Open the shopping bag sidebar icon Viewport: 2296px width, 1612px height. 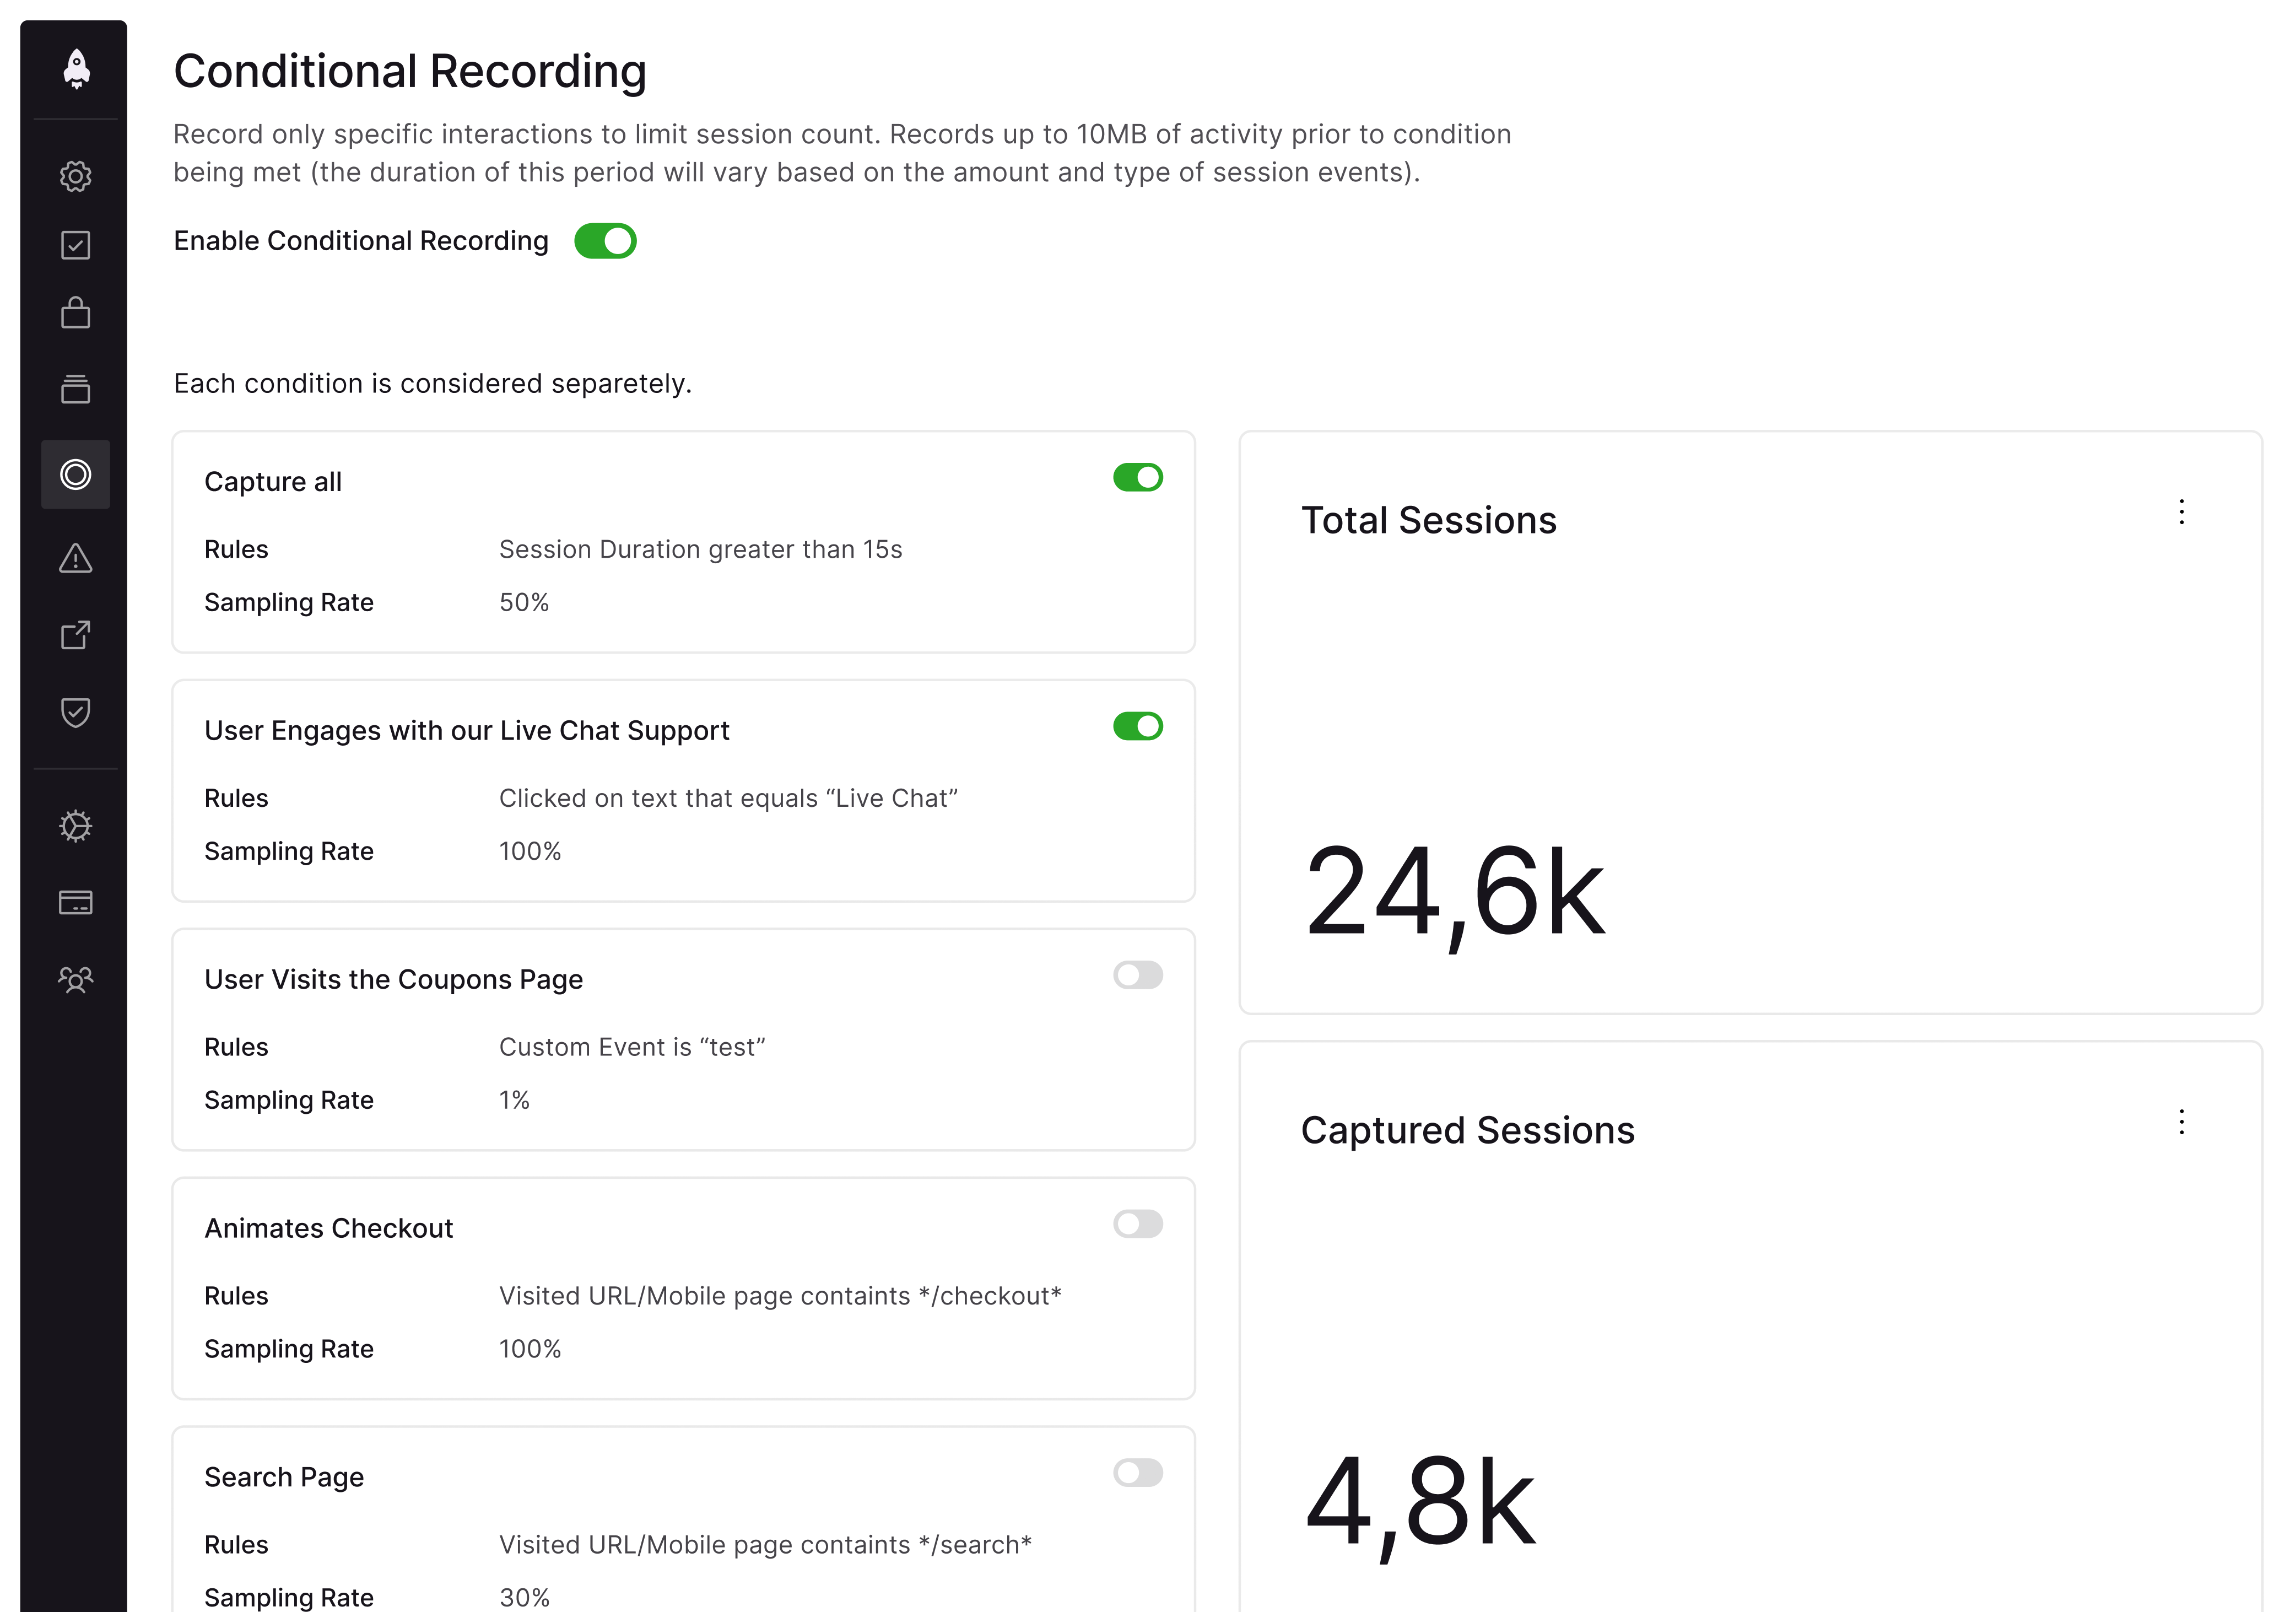[76, 313]
